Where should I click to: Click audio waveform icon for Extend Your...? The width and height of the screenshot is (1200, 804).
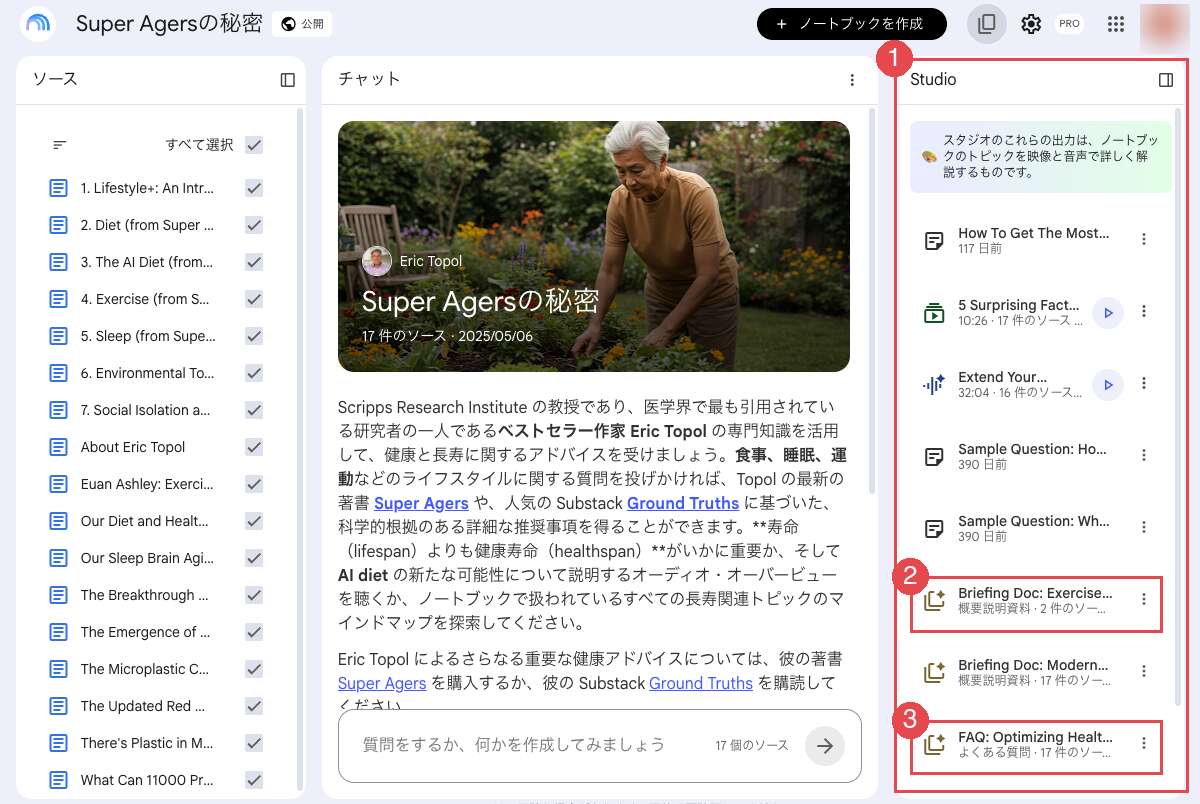934,384
